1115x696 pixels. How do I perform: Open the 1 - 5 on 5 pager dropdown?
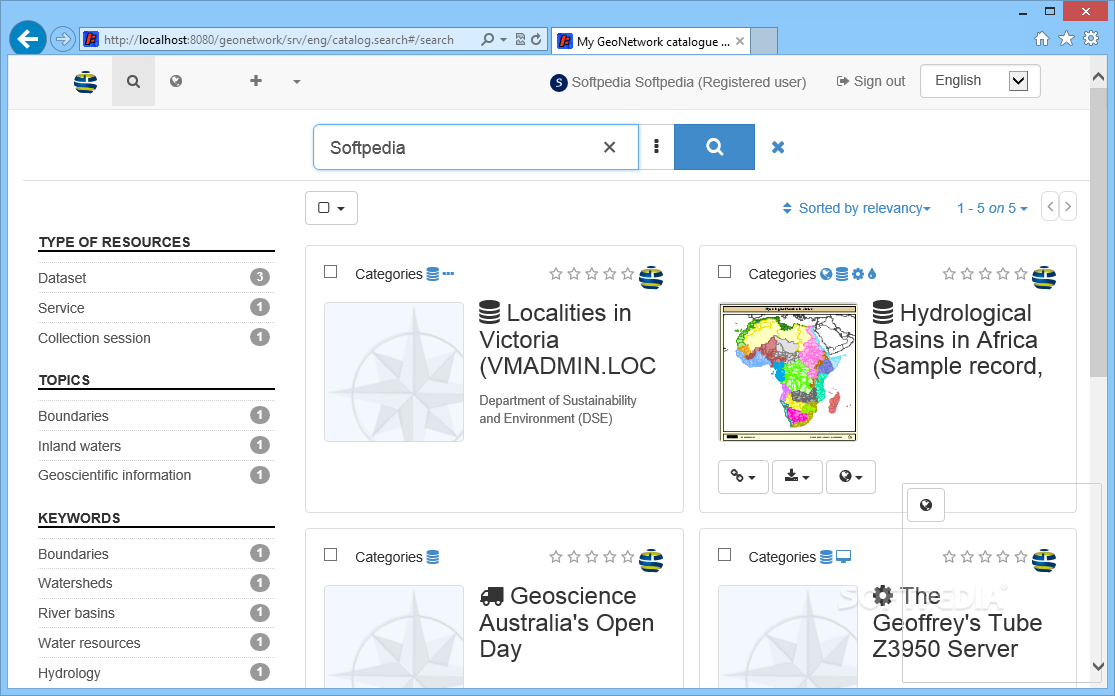pyautogui.click(x=992, y=208)
